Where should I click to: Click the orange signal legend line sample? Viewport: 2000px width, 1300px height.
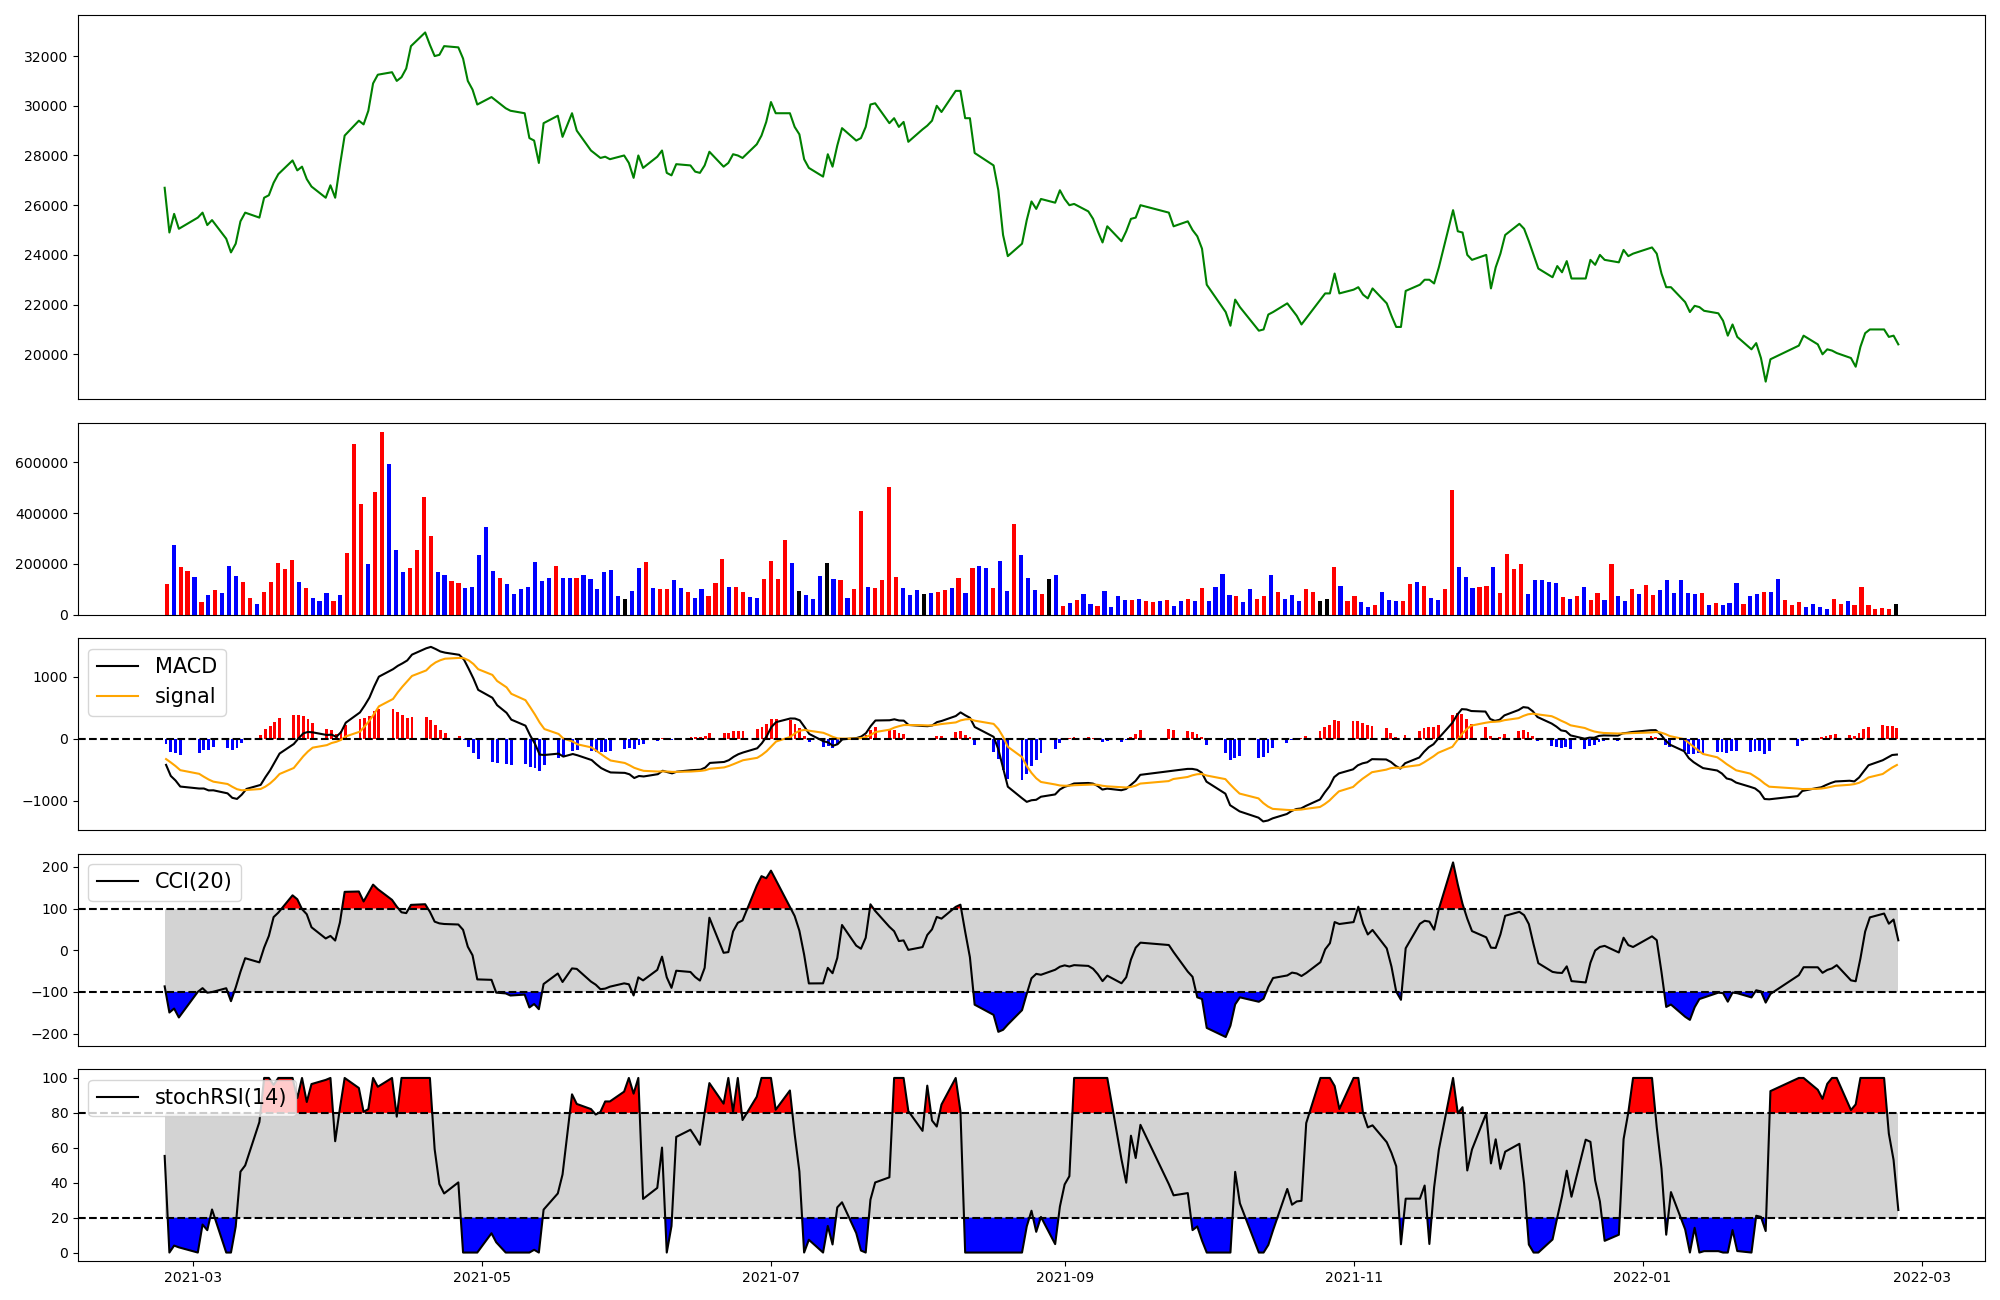pyautogui.click(x=118, y=696)
